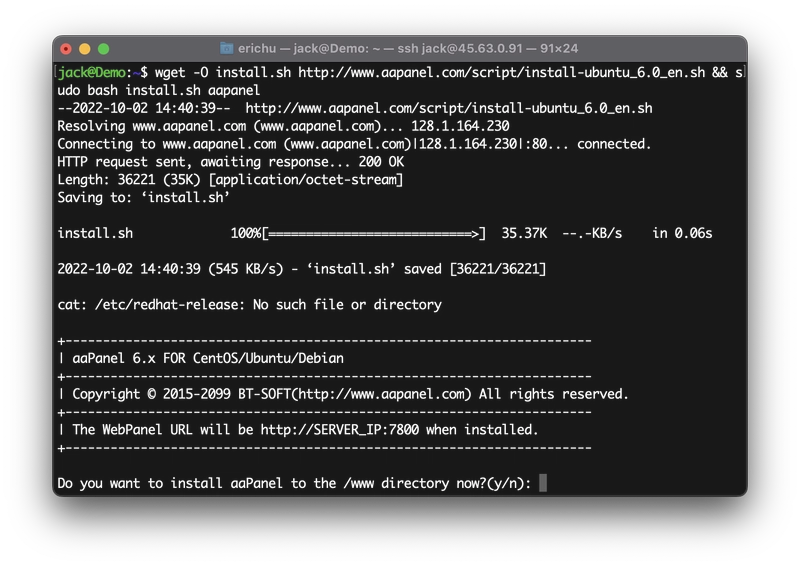Minimize the terminal with the yellow button

[85, 49]
